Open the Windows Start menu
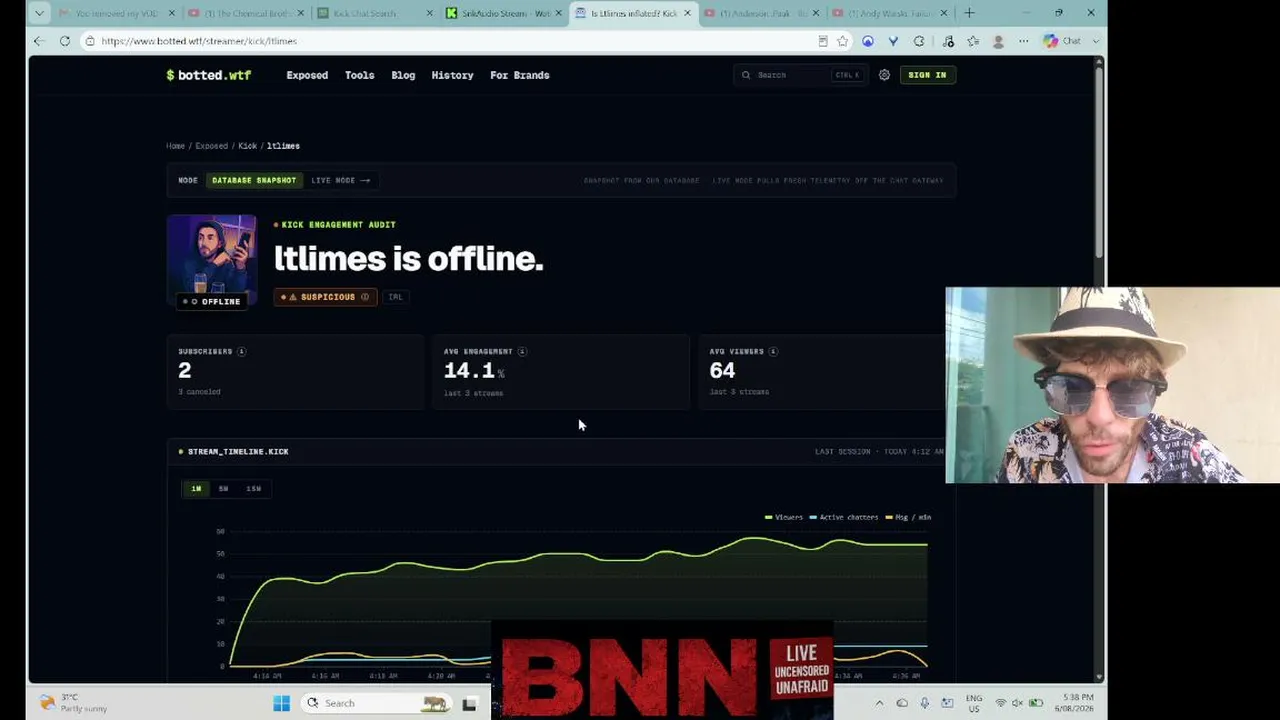Screen dimensions: 1280x720 (x=281, y=703)
